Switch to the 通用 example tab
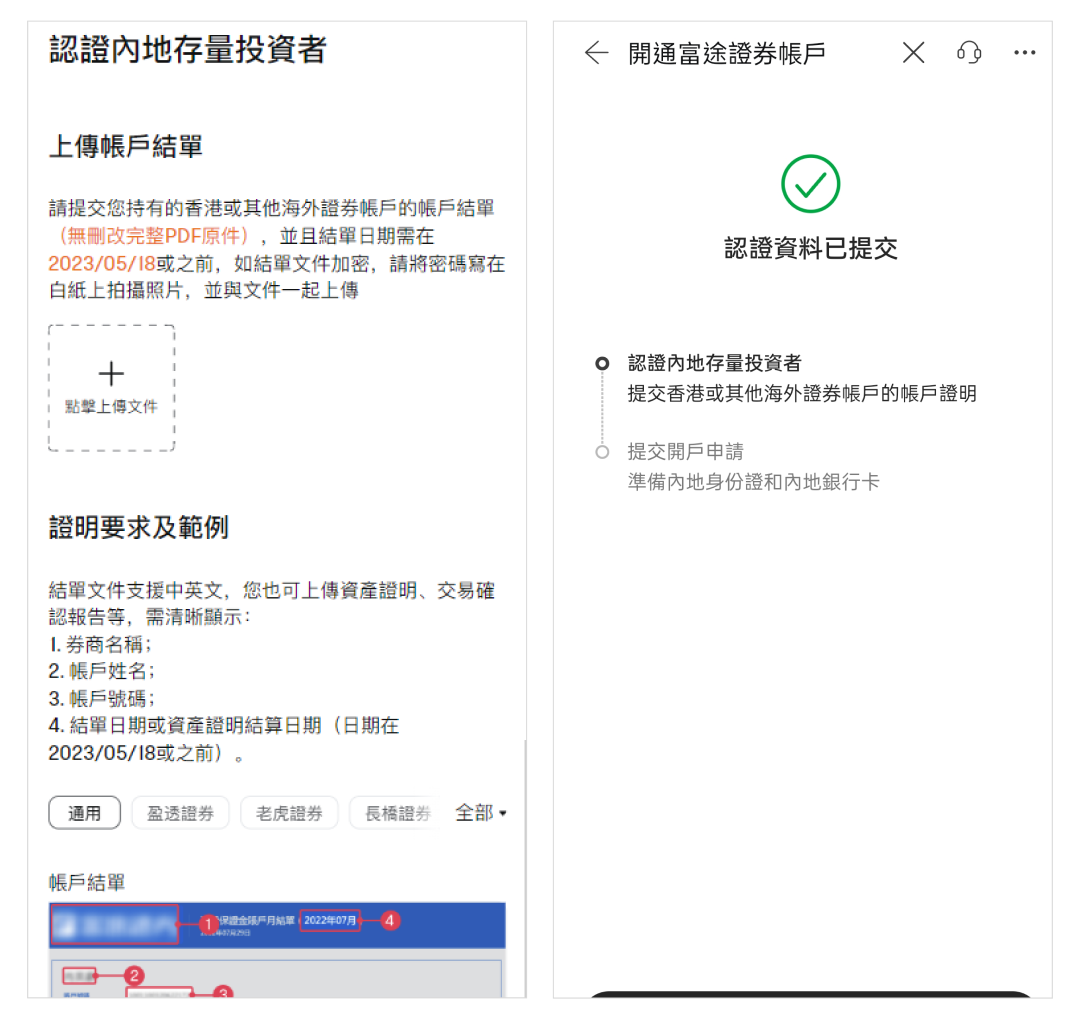 pos(85,813)
